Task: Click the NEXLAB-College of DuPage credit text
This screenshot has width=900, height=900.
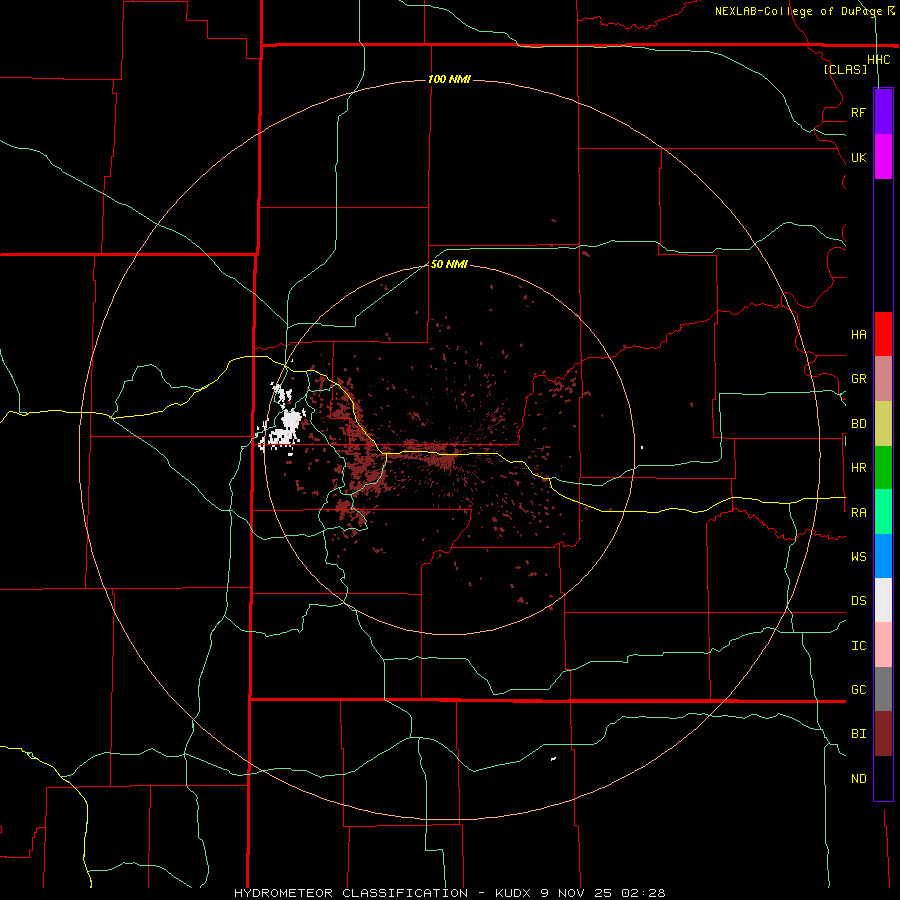Action: click(801, 11)
